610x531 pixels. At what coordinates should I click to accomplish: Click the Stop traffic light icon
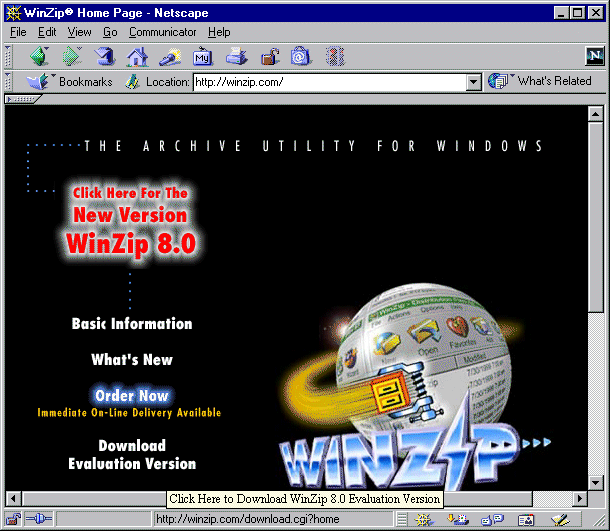pyautogui.click(x=335, y=56)
